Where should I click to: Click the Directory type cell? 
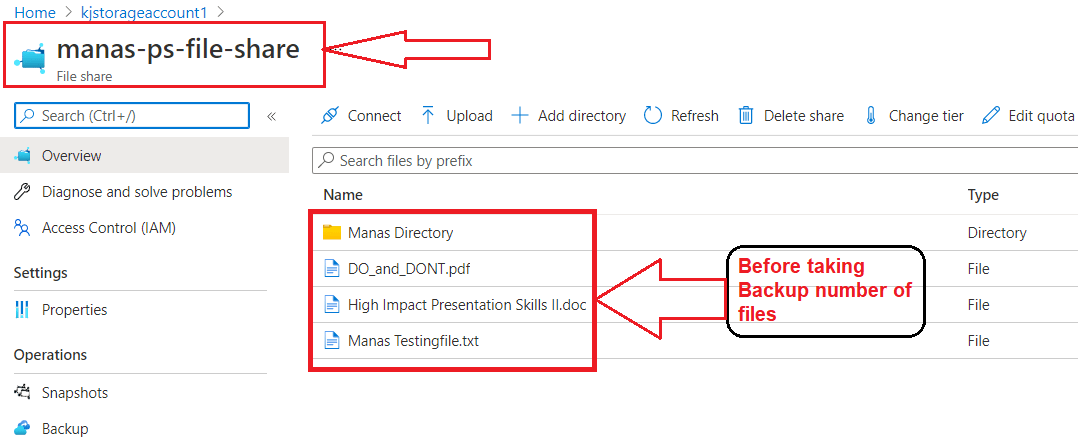pos(996,232)
